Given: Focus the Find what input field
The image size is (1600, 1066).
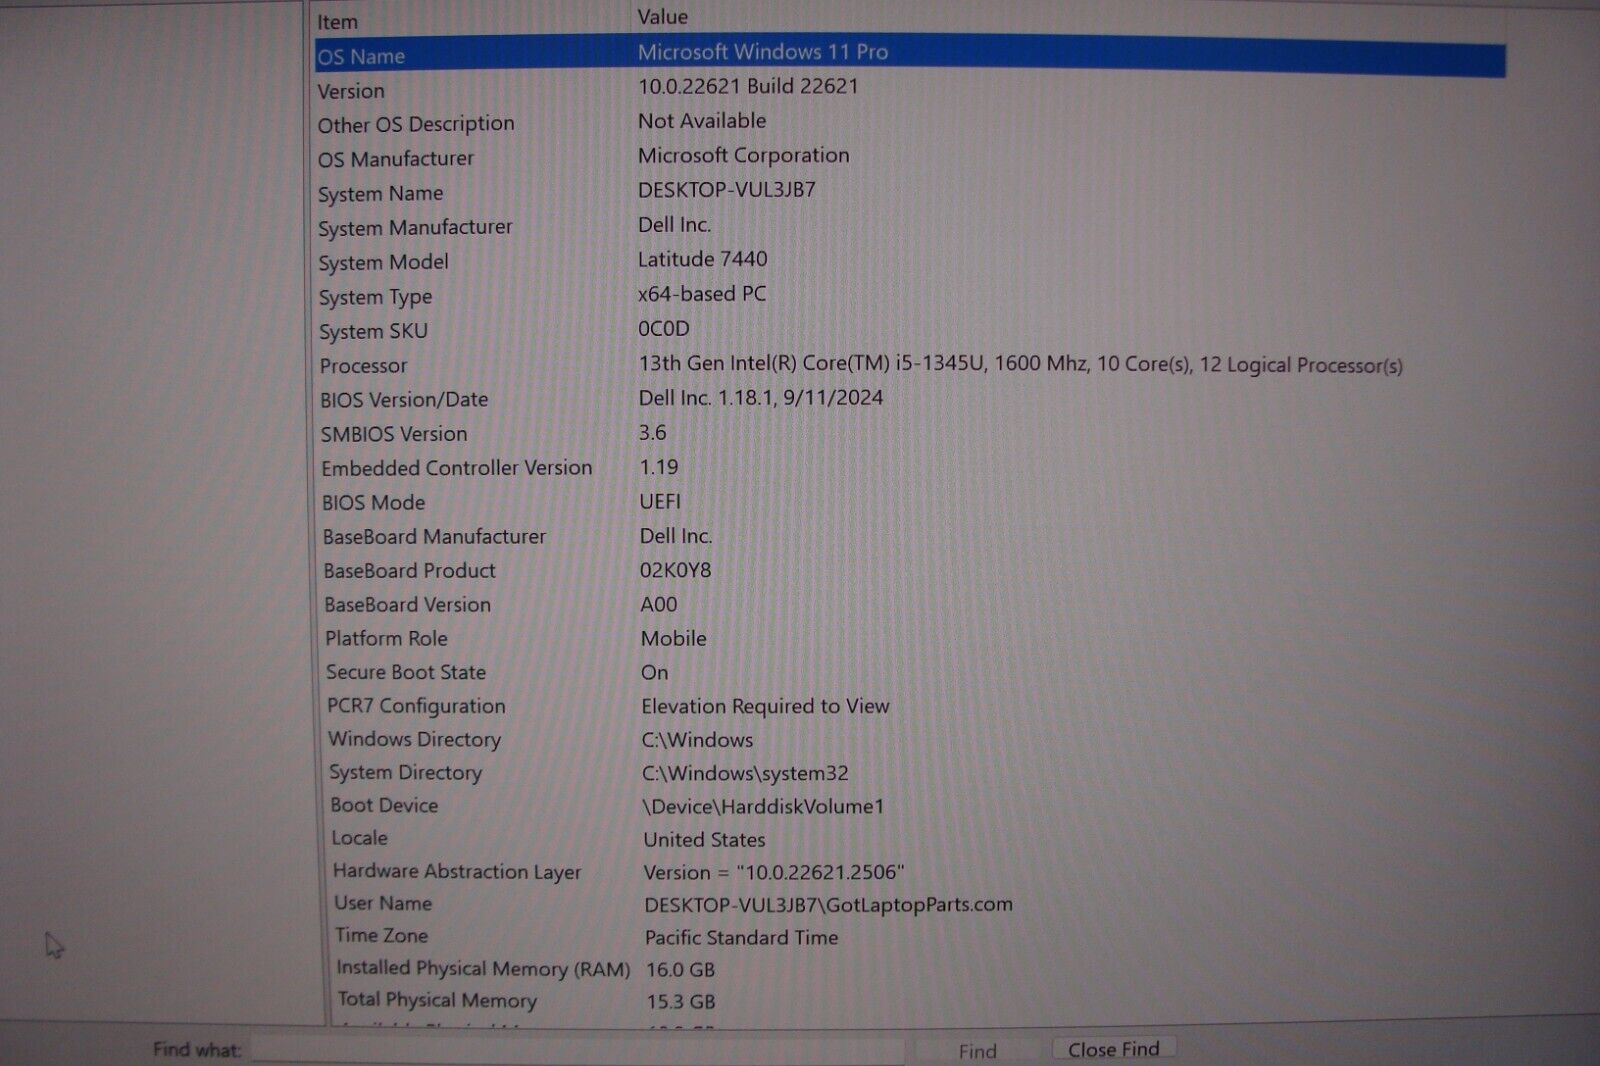Looking at the screenshot, I should pyautogui.click(x=578, y=1051).
